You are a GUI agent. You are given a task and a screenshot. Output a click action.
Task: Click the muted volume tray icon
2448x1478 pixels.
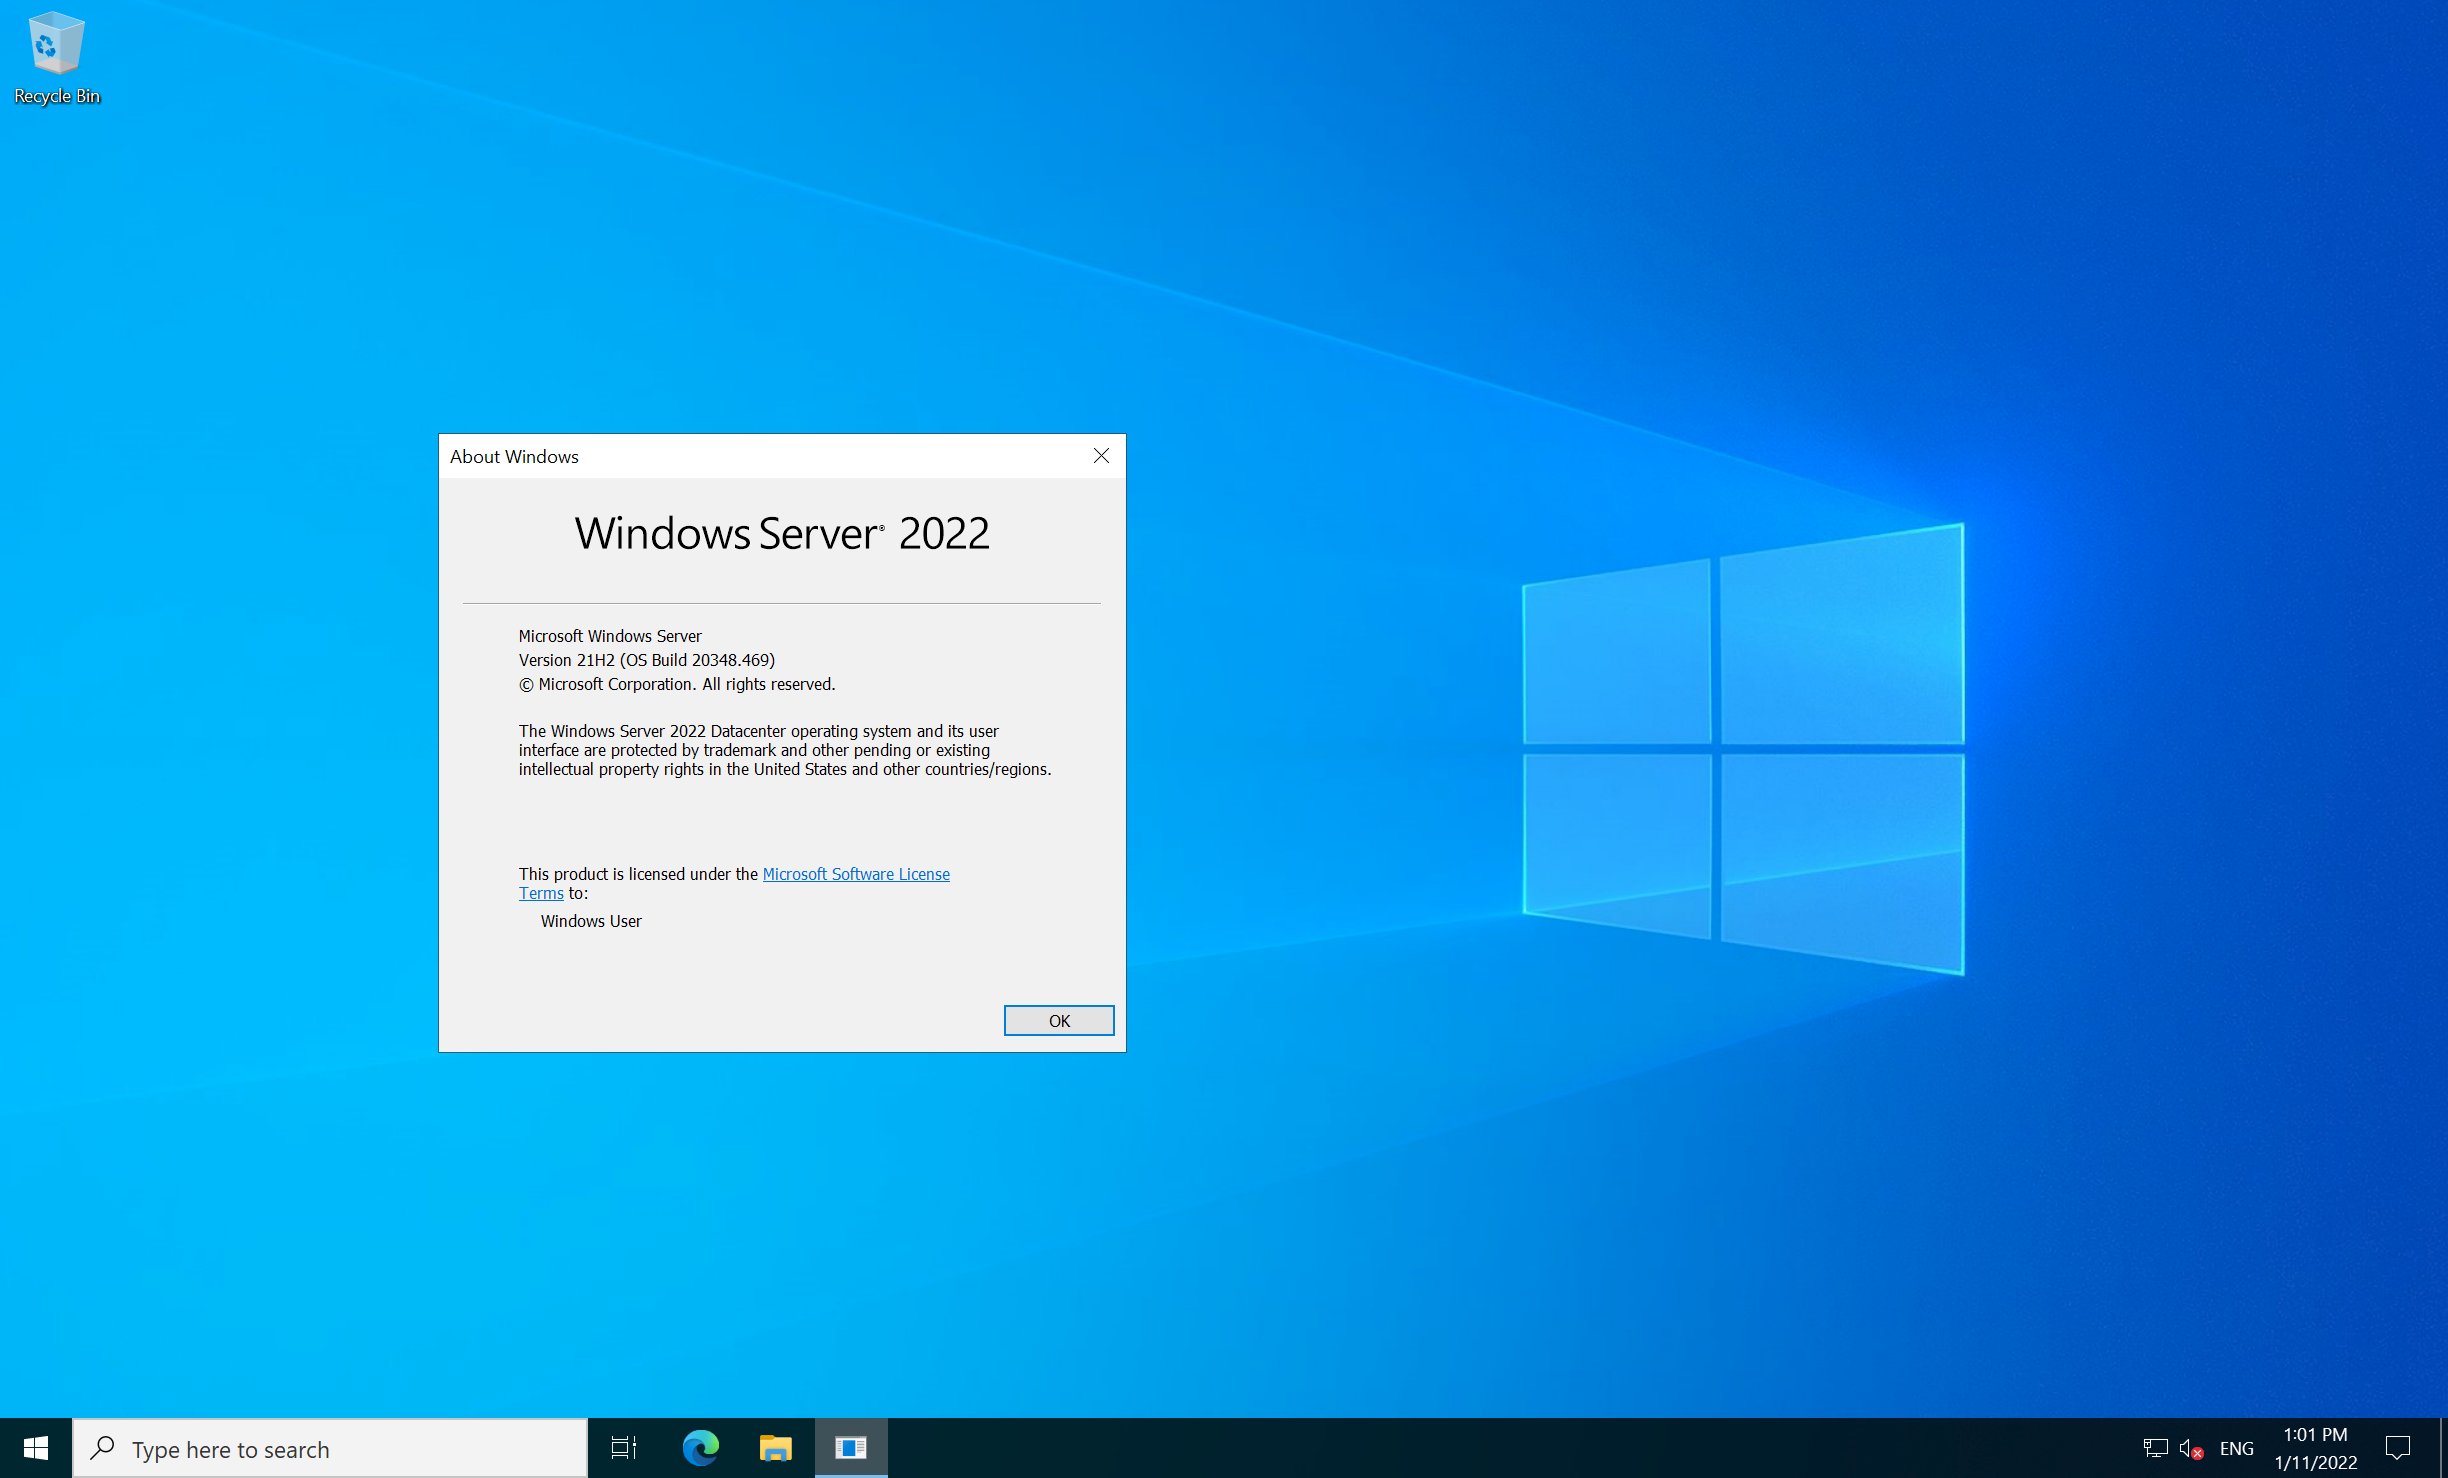pos(2191,1448)
